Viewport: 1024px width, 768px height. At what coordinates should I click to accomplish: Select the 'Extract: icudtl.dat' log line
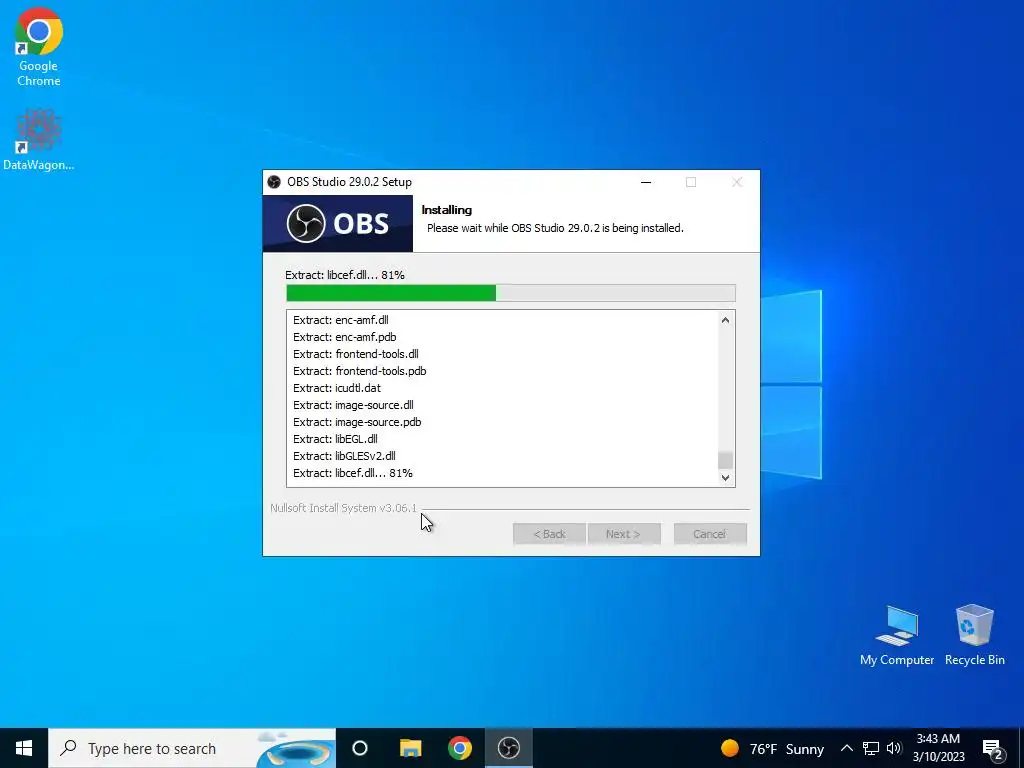(x=337, y=388)
